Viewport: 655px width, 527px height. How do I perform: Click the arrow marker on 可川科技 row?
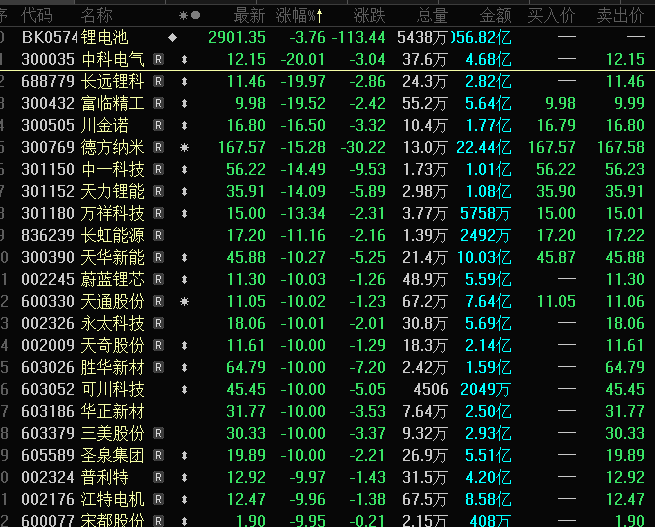pyautogui.click(x=184, y=390)
